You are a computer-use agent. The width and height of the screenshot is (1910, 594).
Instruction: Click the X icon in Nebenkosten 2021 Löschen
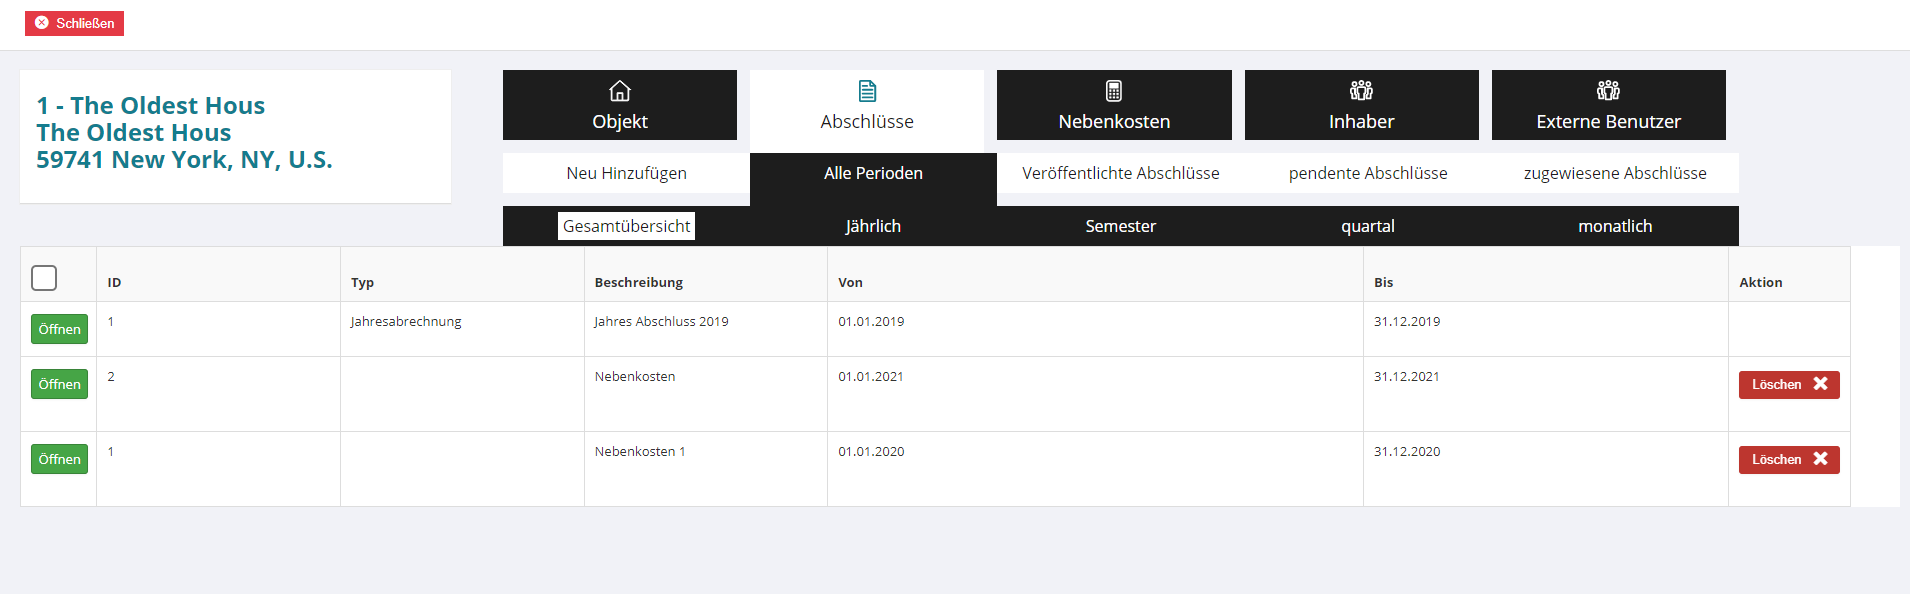pyautogui.click(x=1820, y=384)
